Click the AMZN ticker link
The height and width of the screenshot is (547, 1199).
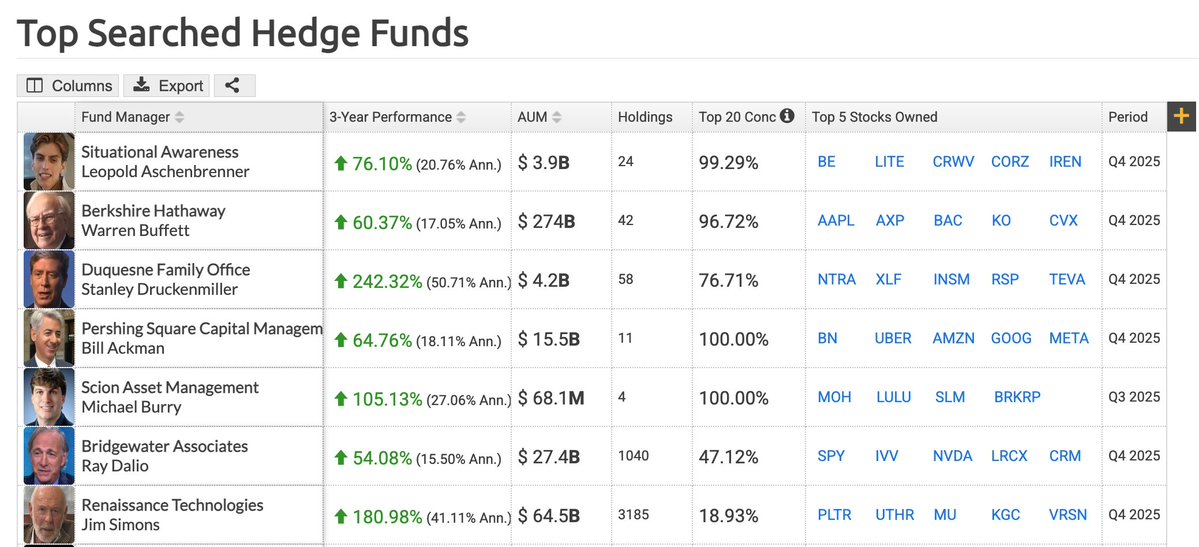coord(954,339)
